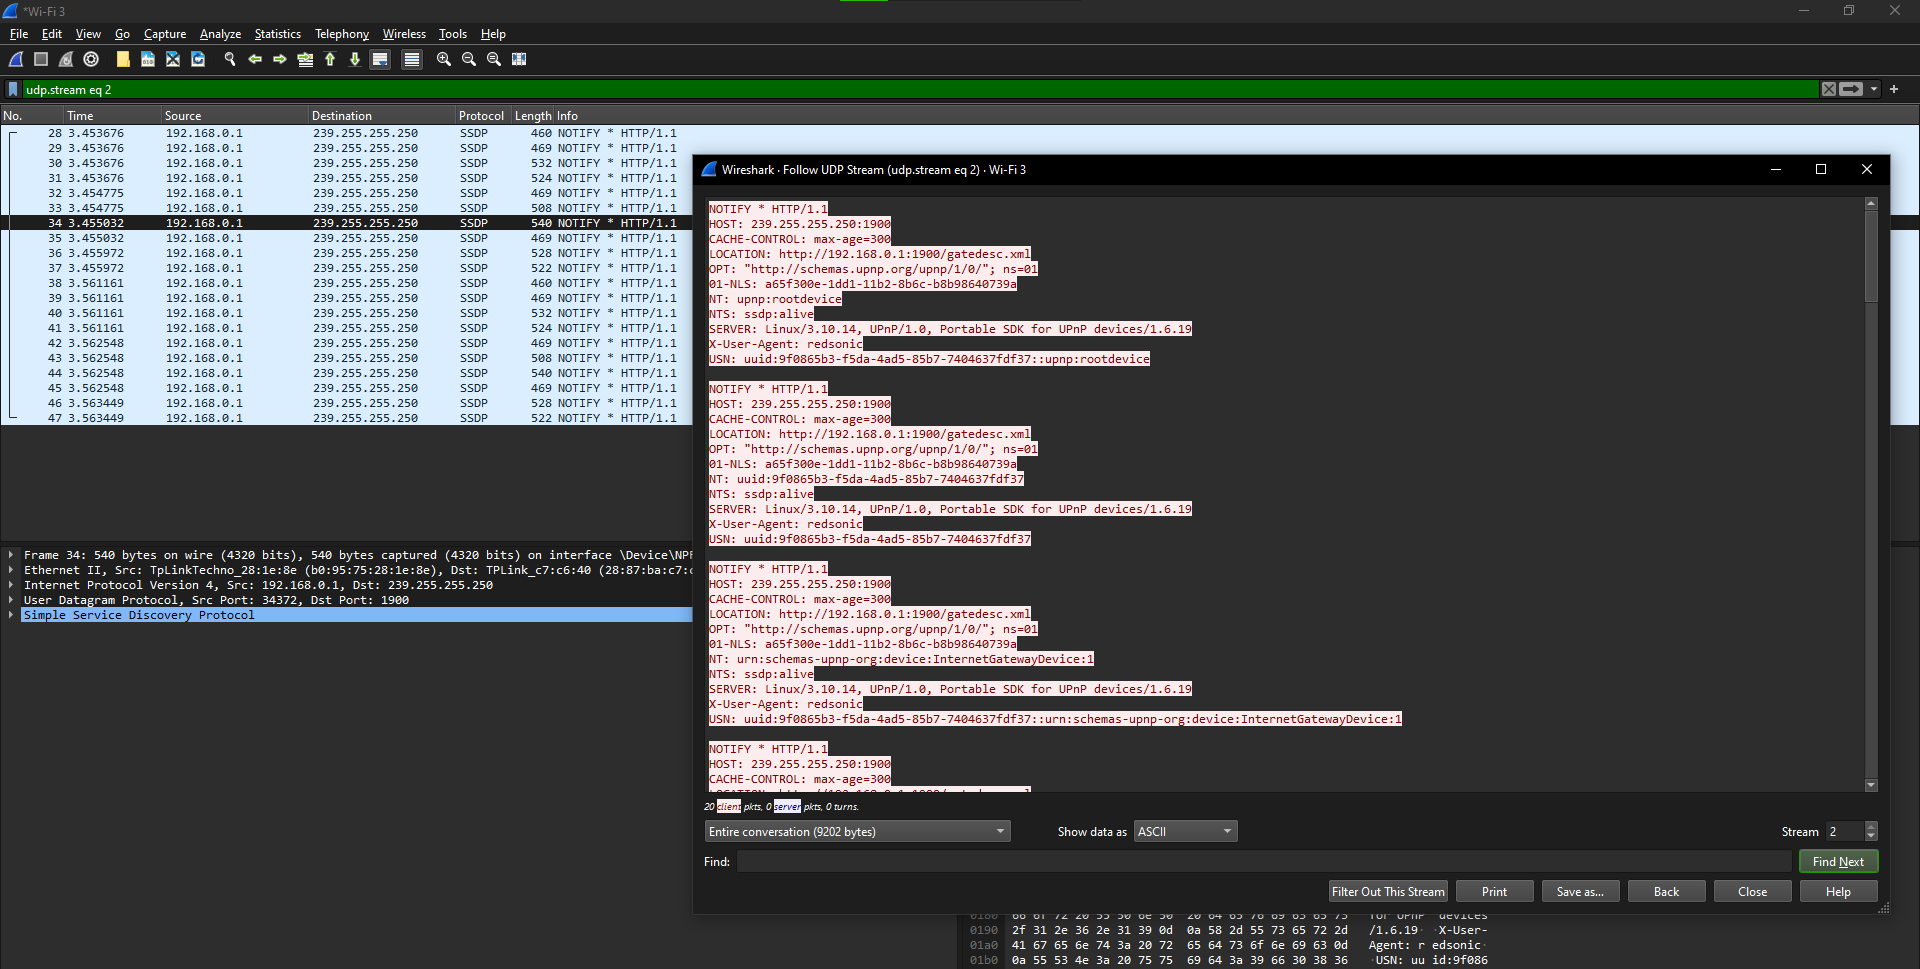Click the display filter bookmark icon
Image resolution: width=1920 pixels, height=969 pixels.
(x=13, y=89)
